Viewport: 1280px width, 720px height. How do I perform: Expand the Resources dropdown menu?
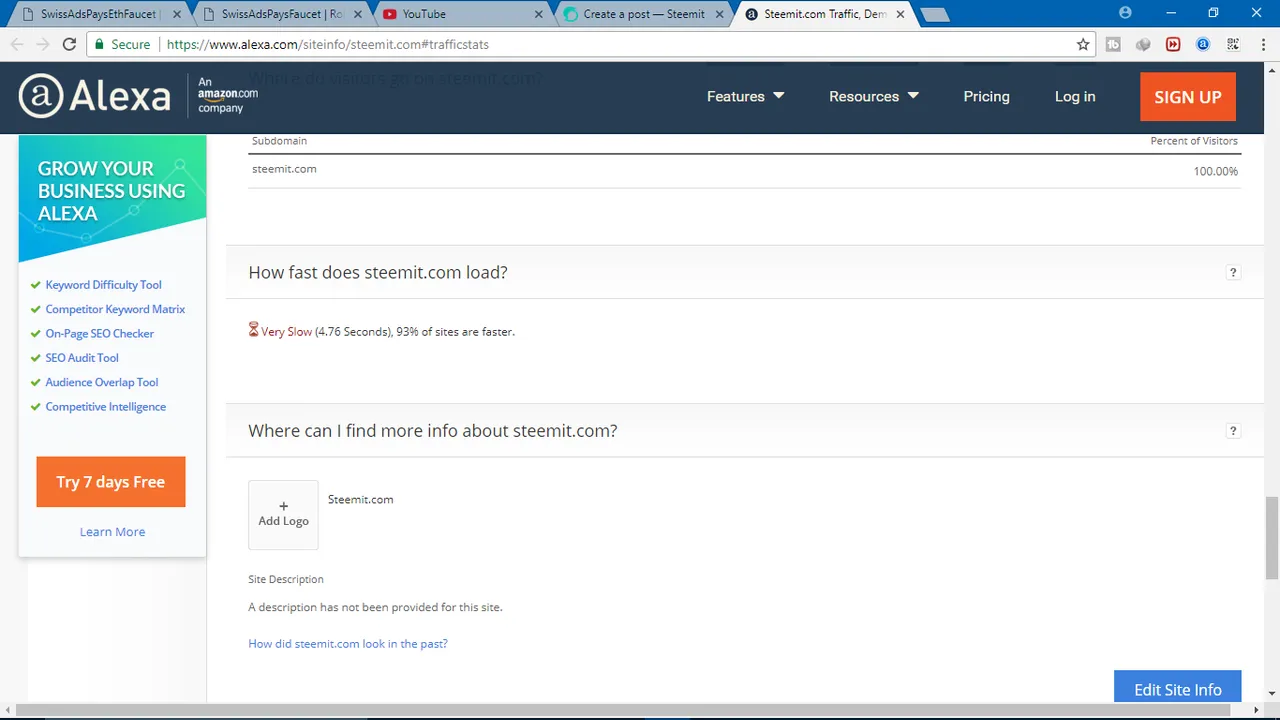pos(873,96)
